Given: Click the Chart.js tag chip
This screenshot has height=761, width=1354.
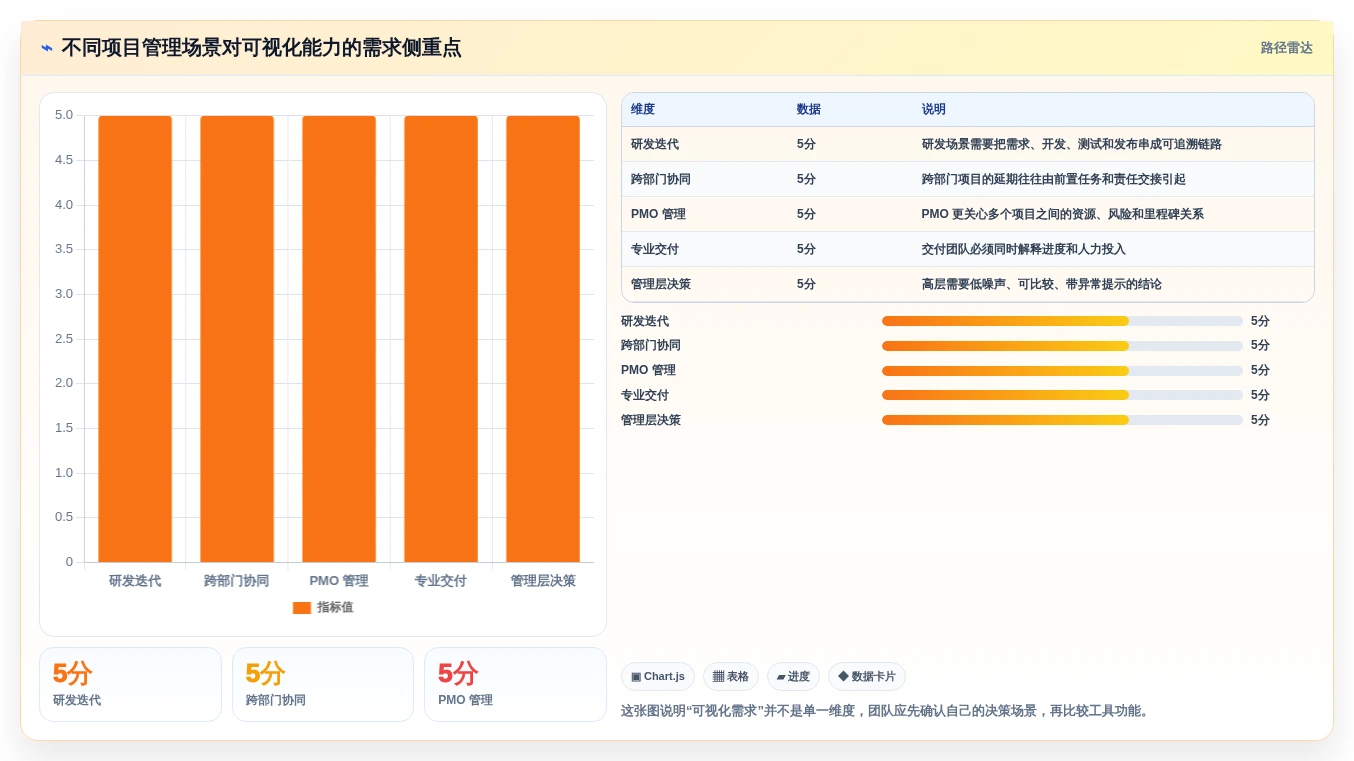Looking at the screenshot, I should point(658,677).
